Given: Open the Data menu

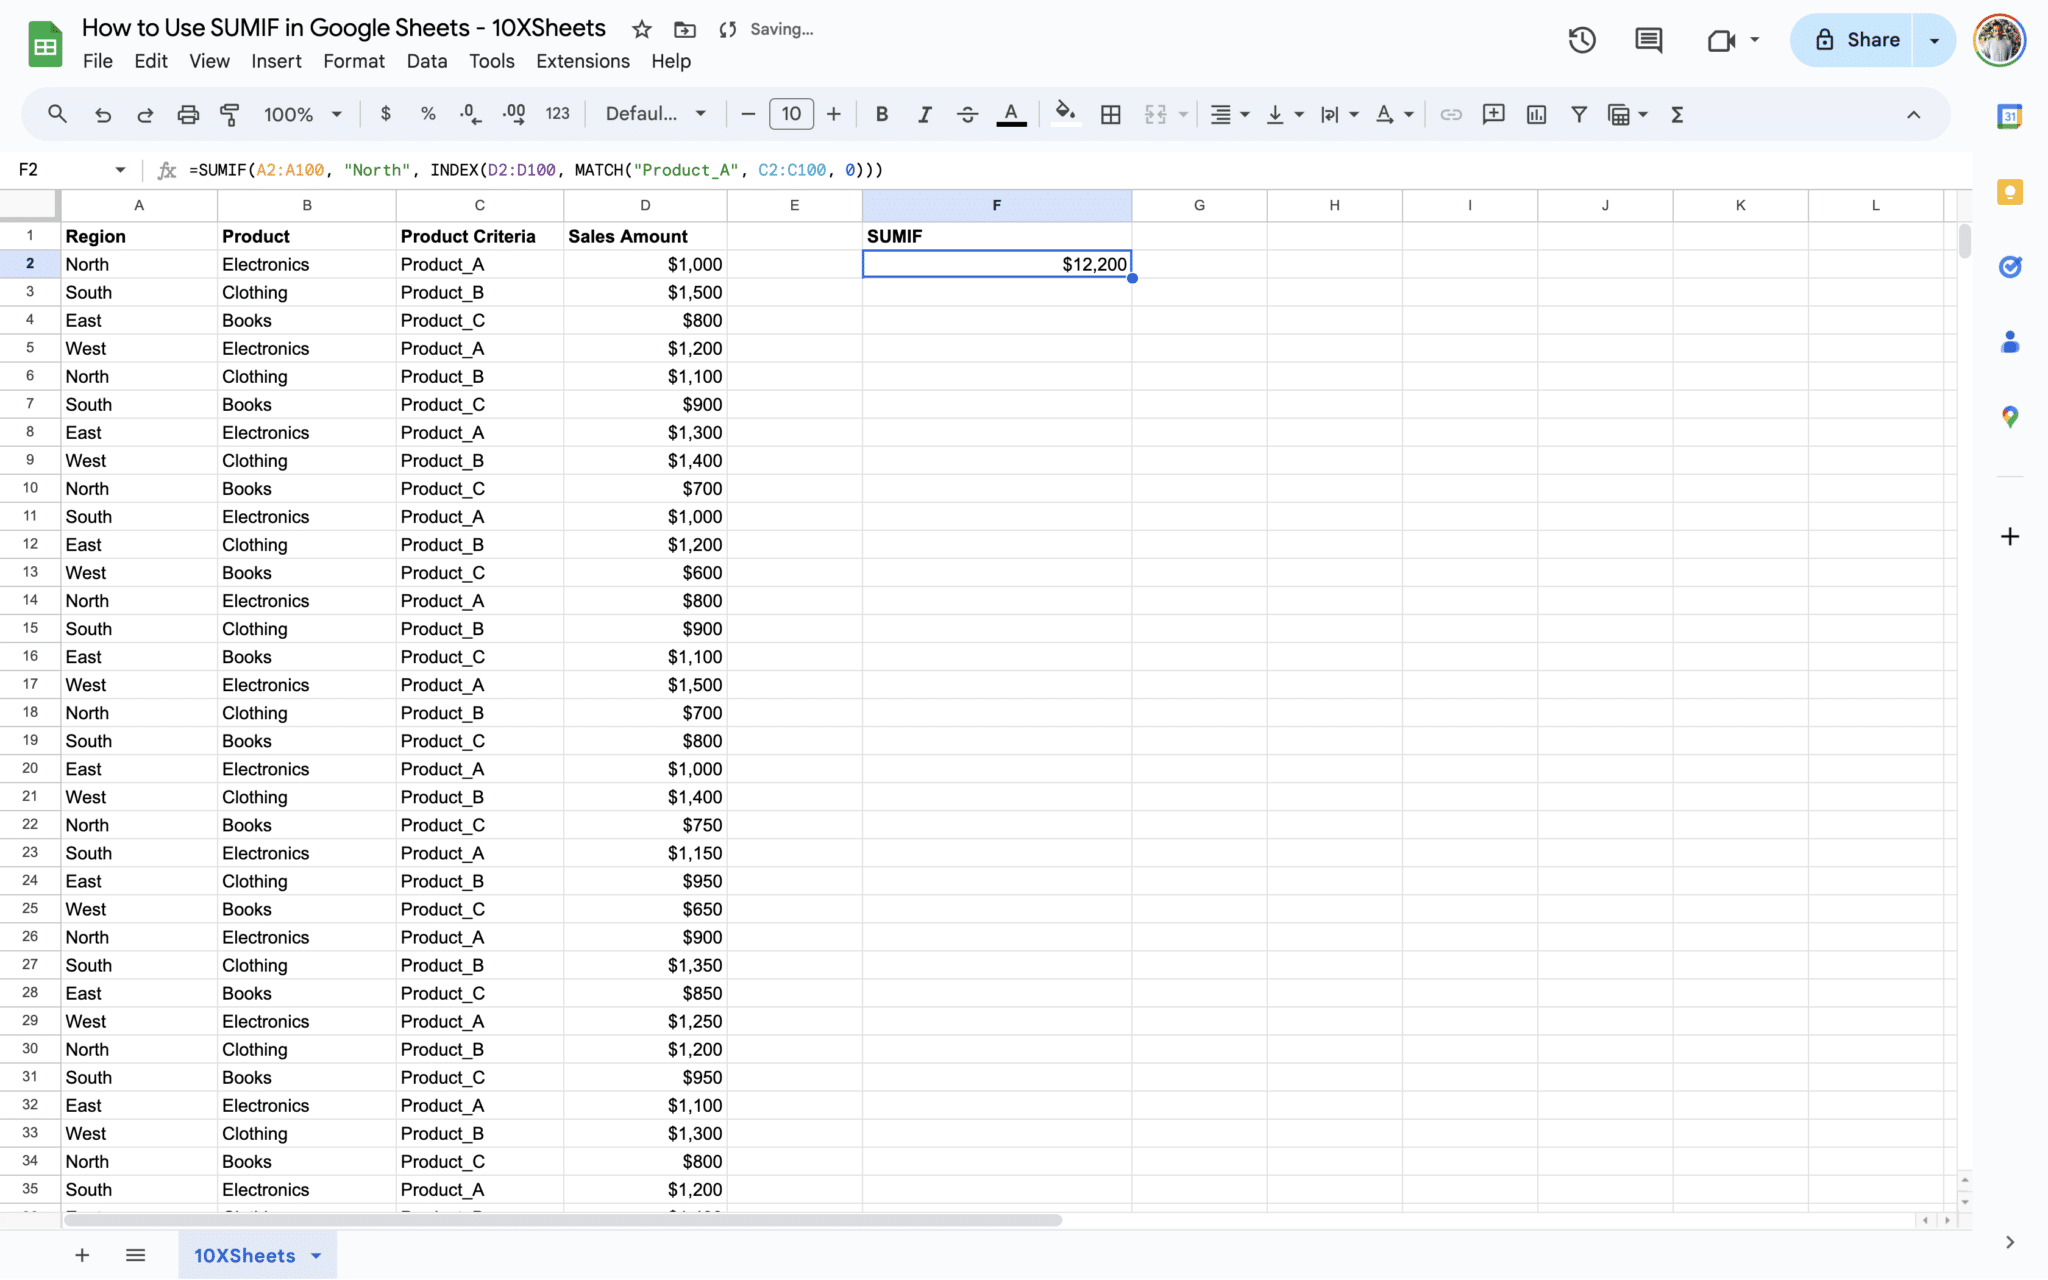Looking at the screenshot, I should (426, 61).
